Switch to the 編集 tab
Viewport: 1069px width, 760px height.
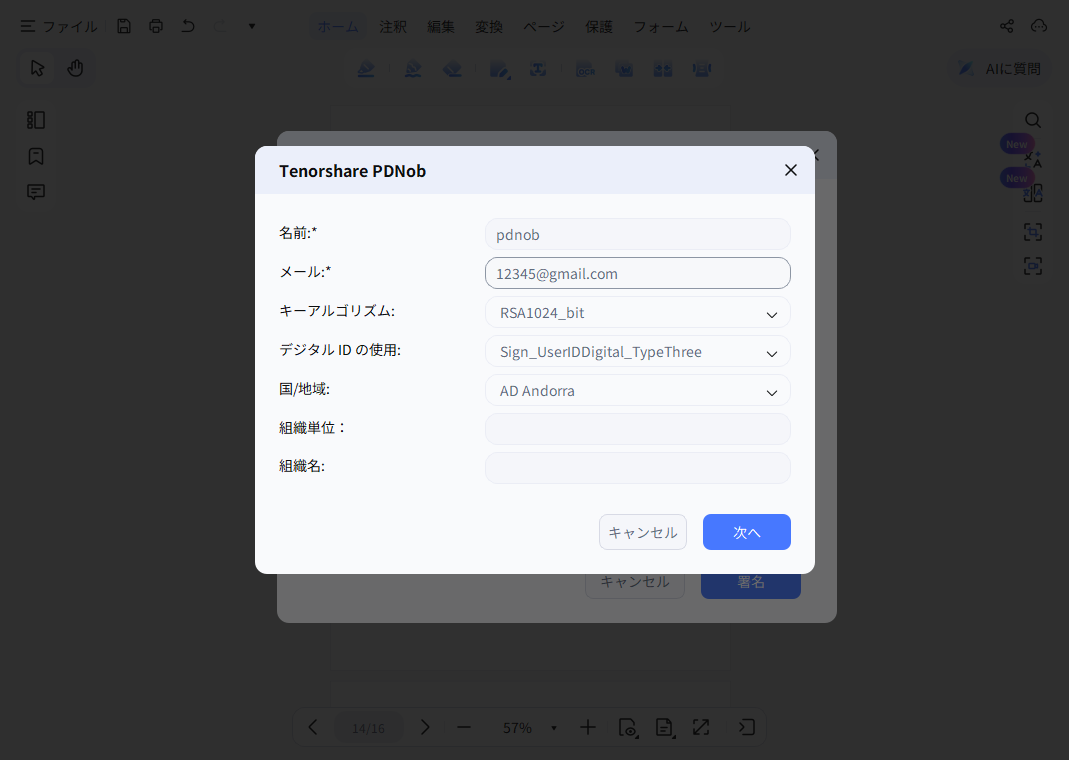[440, 27]
